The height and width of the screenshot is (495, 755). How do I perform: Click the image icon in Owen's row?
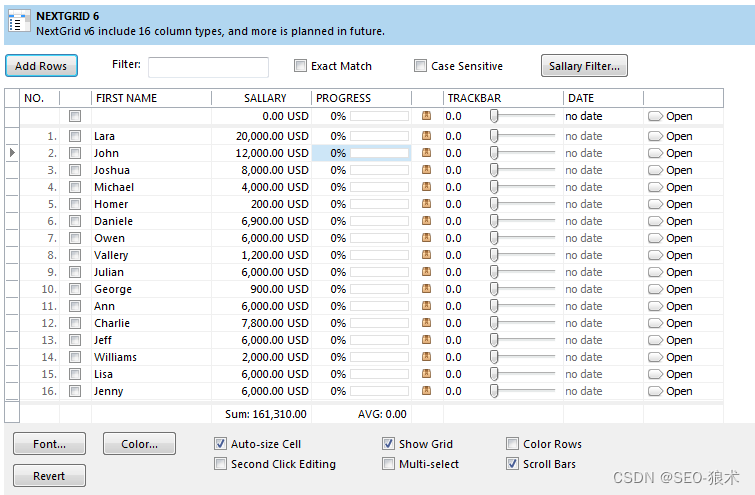point(426,238)
